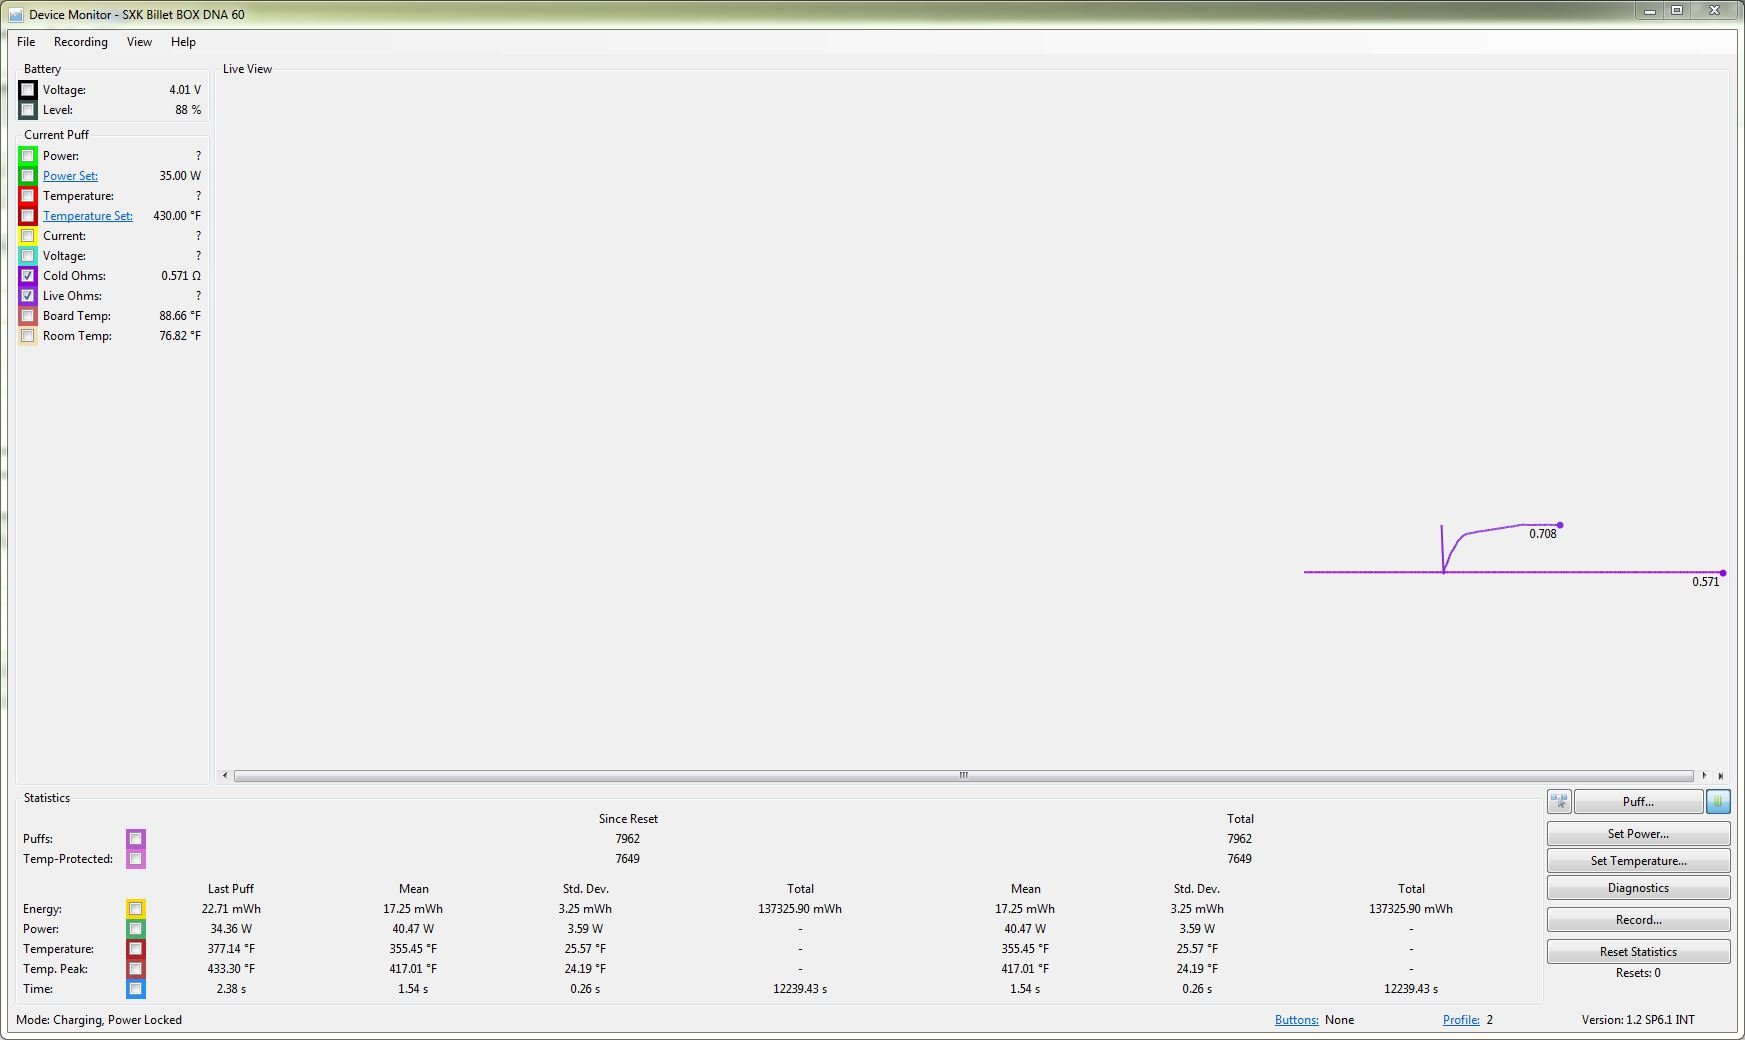Open the Recording menu
This screenshot has height=1040, width=1745.
point(80,42)
